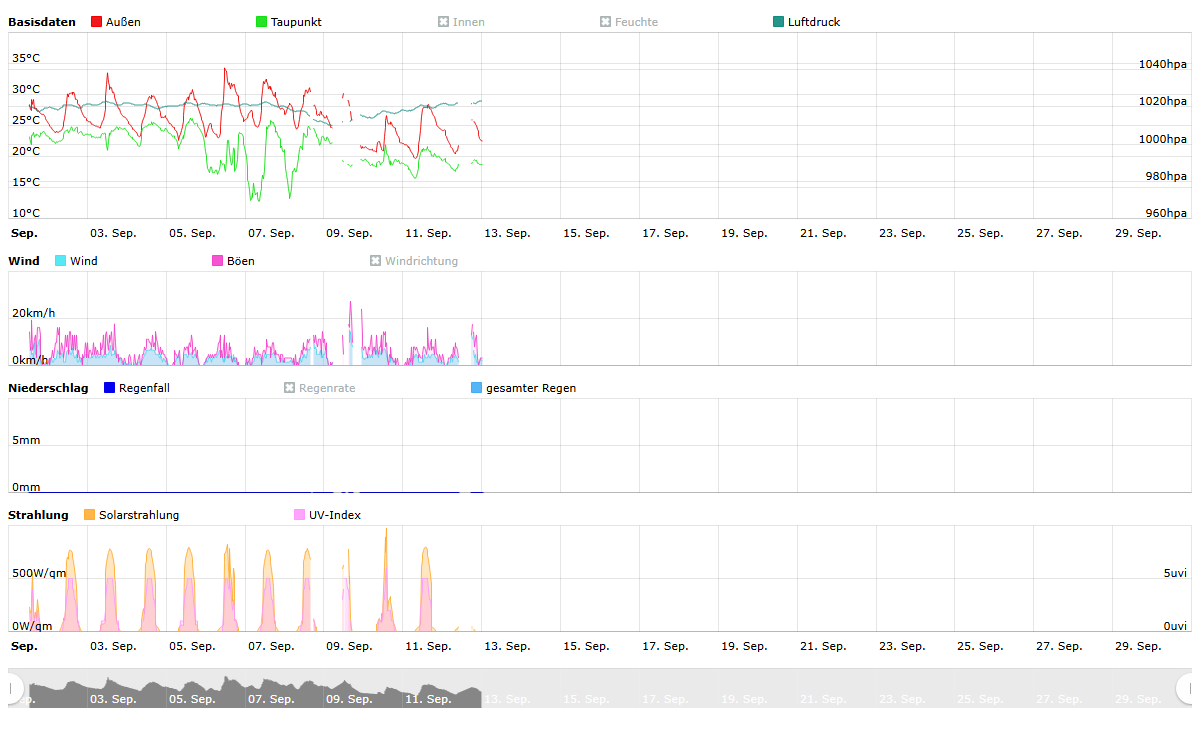
Task: Hide the green Taupunkt series
Action: 288,22
